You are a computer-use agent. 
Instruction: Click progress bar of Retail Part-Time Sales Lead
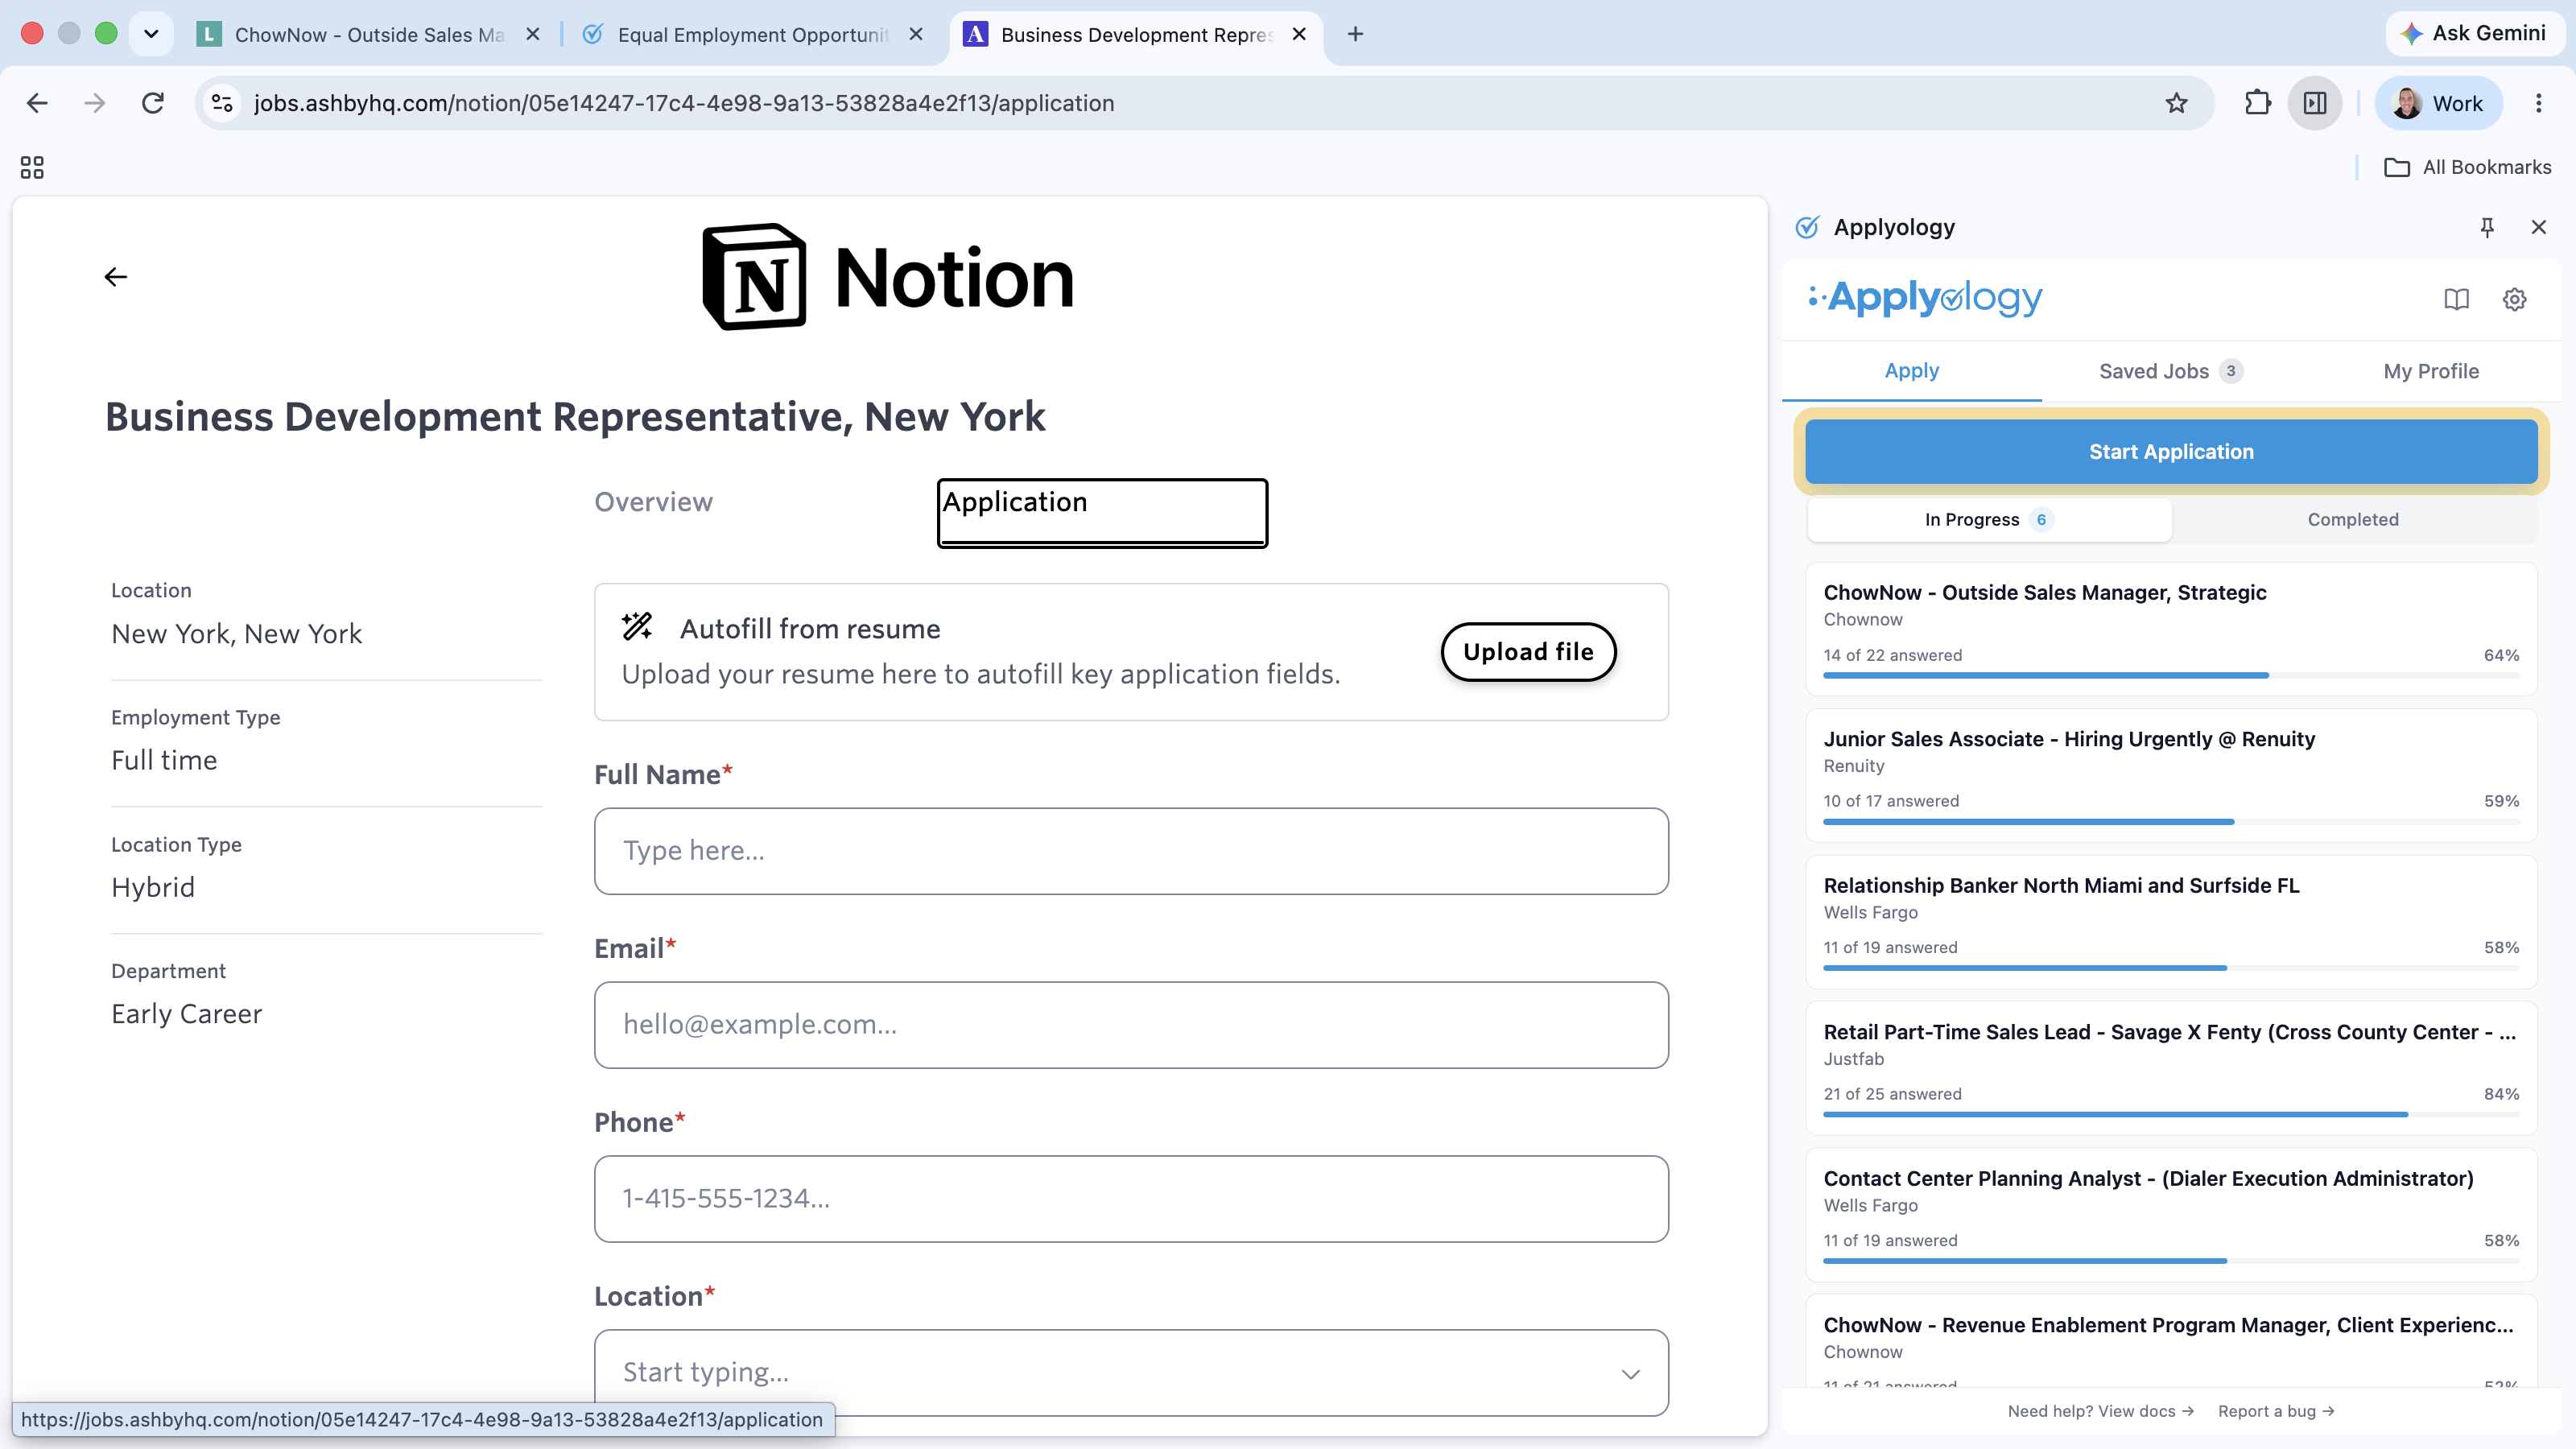(2171, 1114)
